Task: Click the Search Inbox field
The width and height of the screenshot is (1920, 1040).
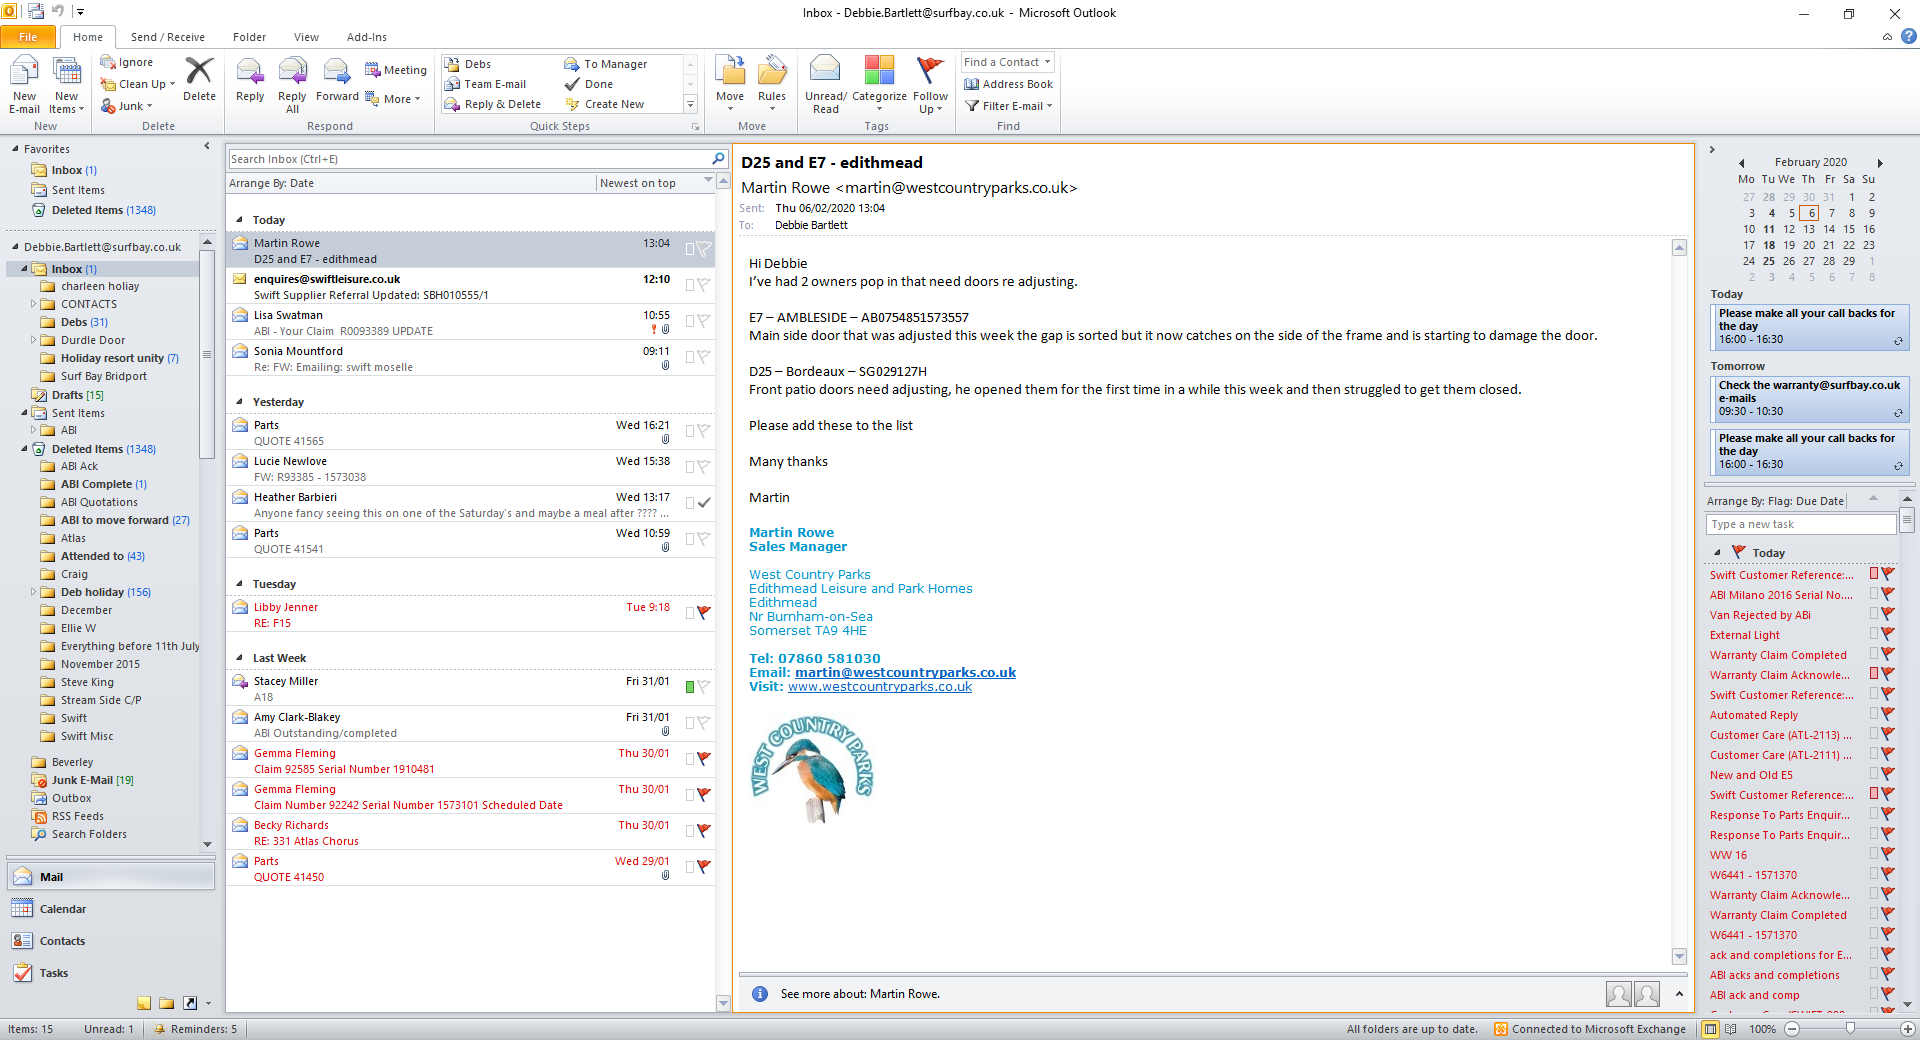Action: coord(469,159)
